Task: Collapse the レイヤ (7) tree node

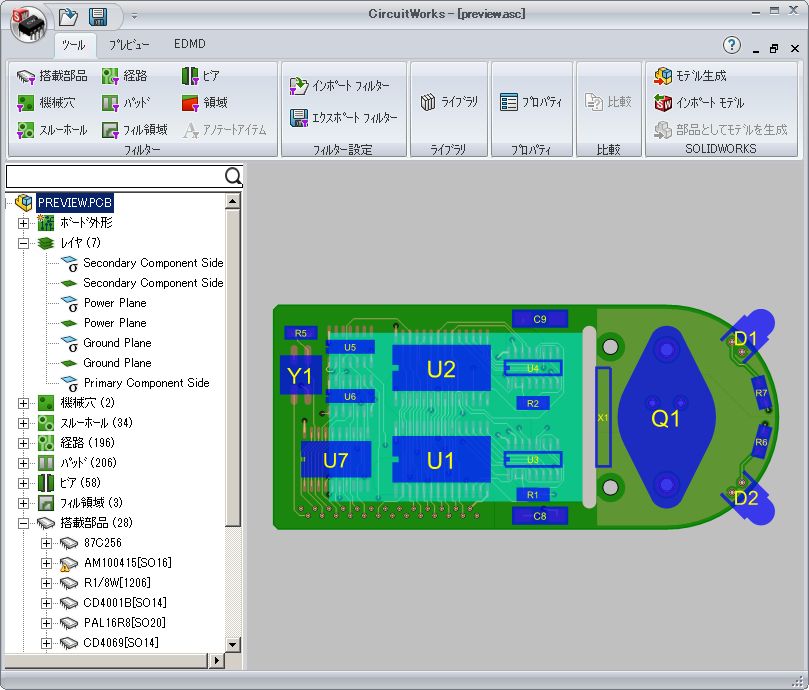Action: (x=23, y=243)
